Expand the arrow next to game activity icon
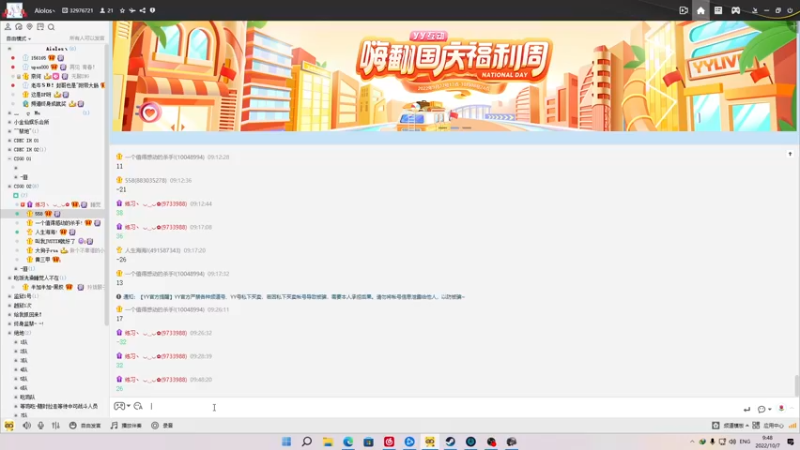This screenshot has width=800, height=450. pos(129,406)
